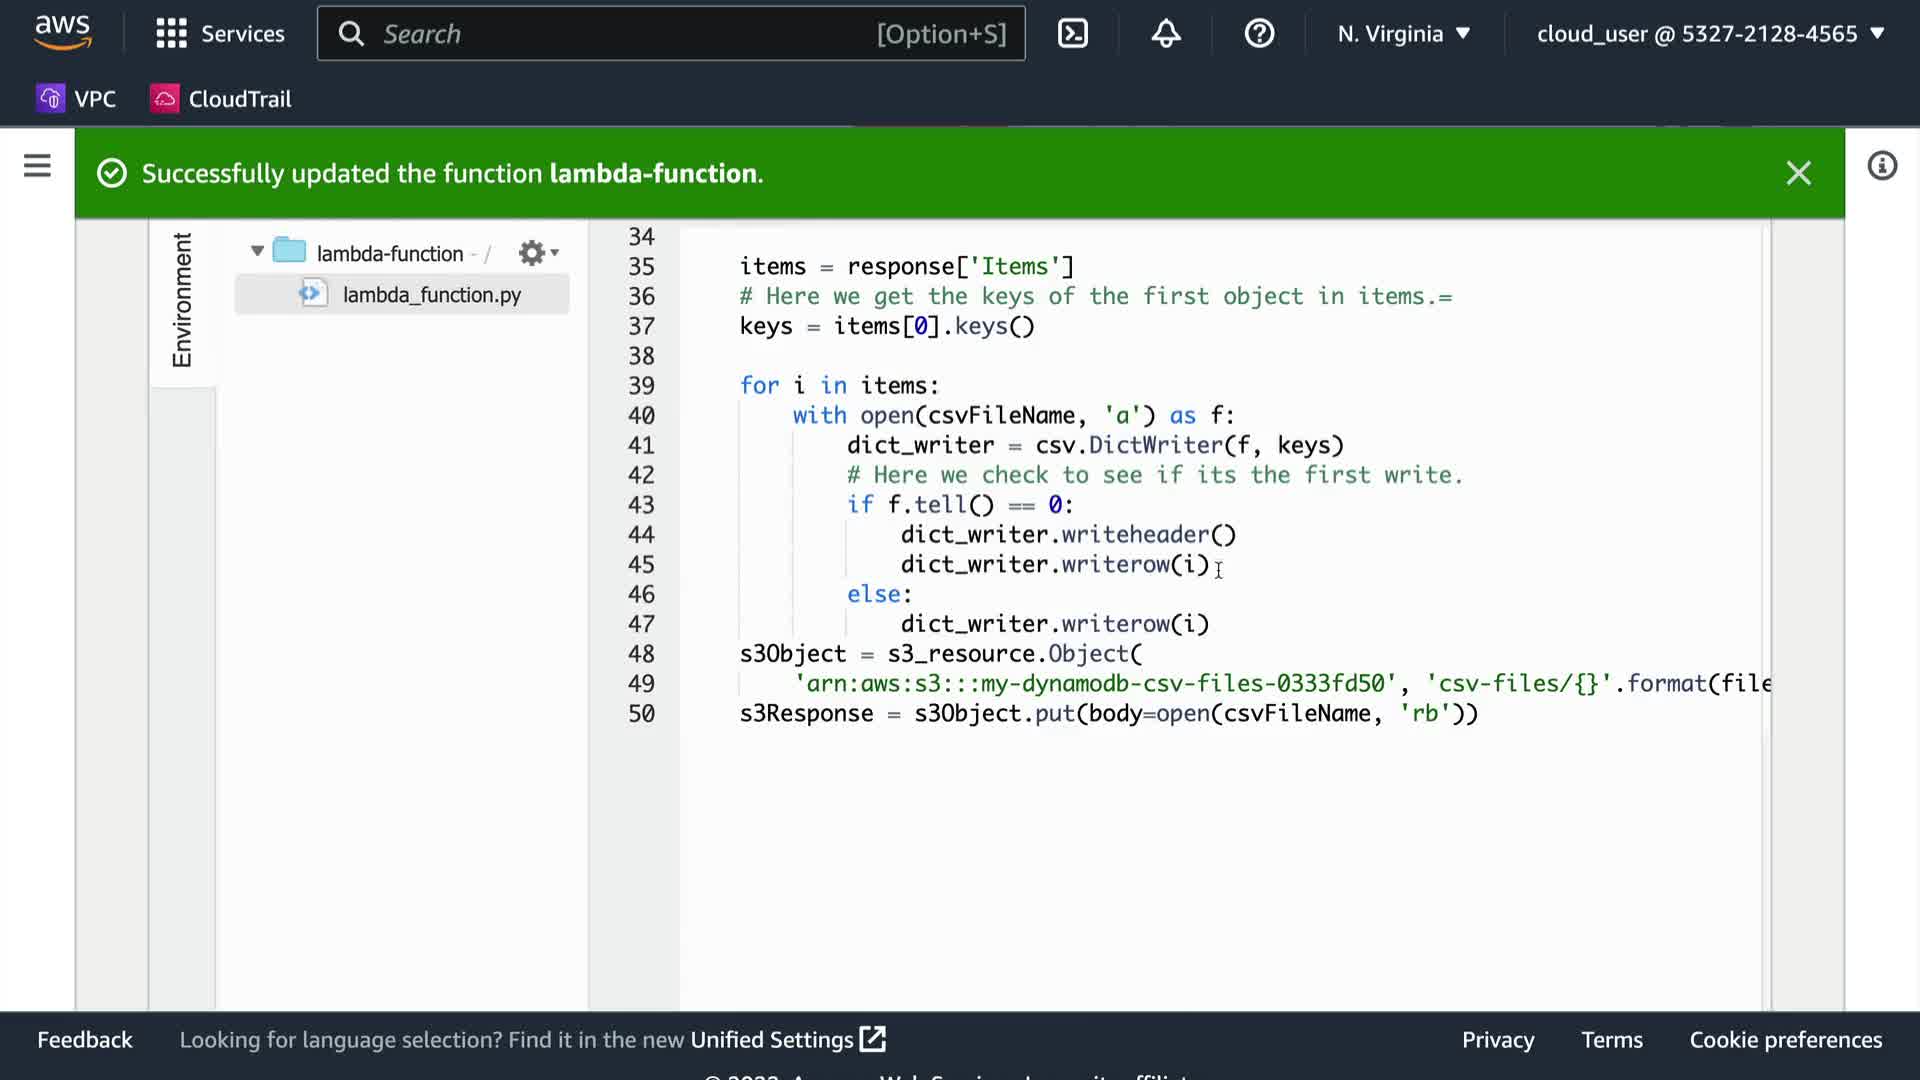The height and width of the screenshot is (1080, 1920).
Task: Expand the cloud_user account menu
Action: point(1710,34)
